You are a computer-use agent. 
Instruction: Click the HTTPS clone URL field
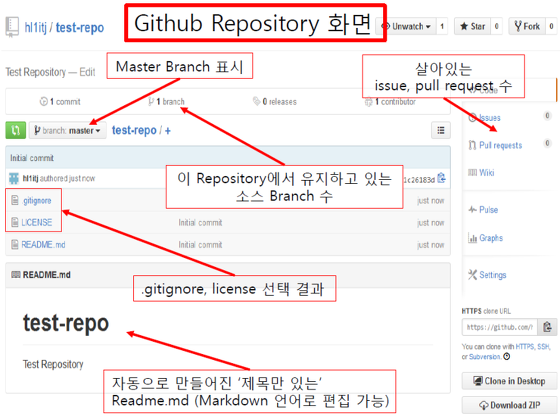pos(500,327)
